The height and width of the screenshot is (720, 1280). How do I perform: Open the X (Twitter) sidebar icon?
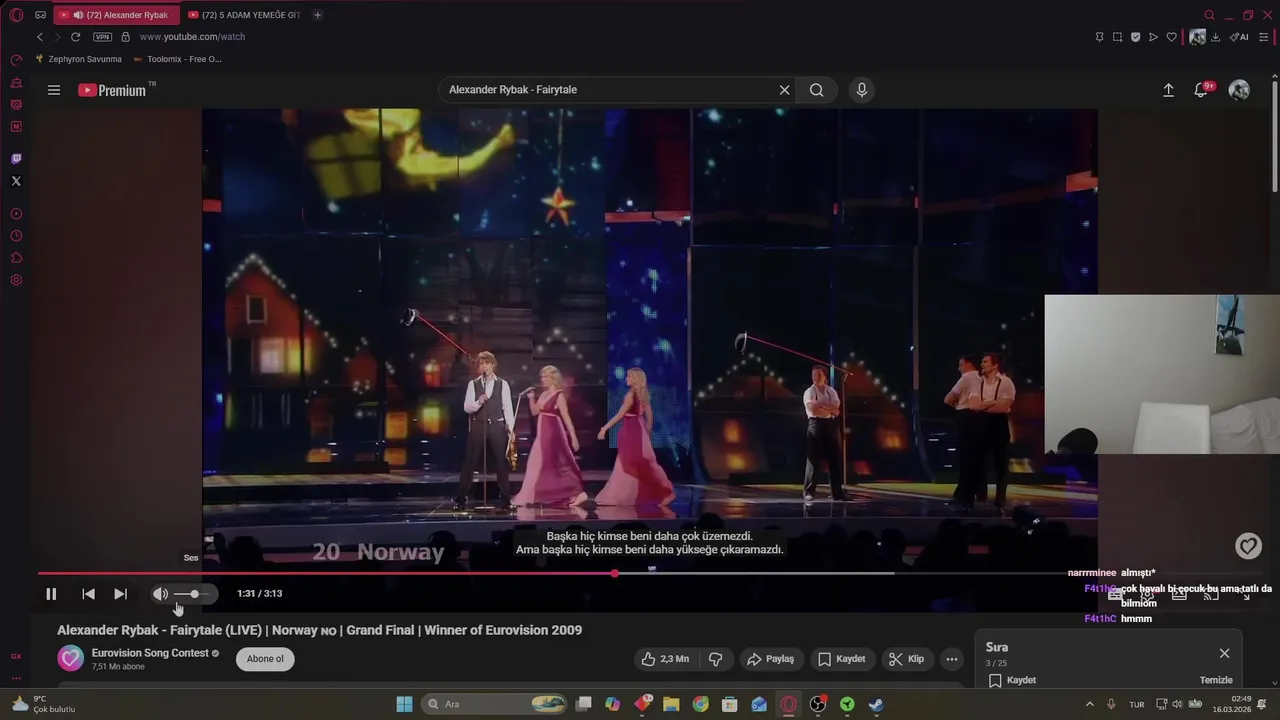tap(16, 181)
